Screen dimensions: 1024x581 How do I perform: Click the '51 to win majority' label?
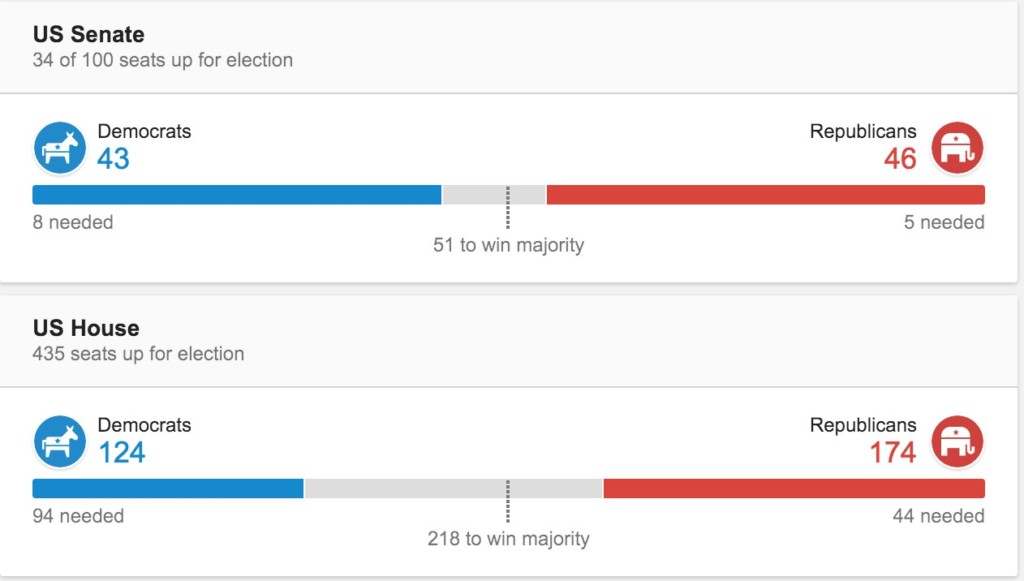click(508, 245)
